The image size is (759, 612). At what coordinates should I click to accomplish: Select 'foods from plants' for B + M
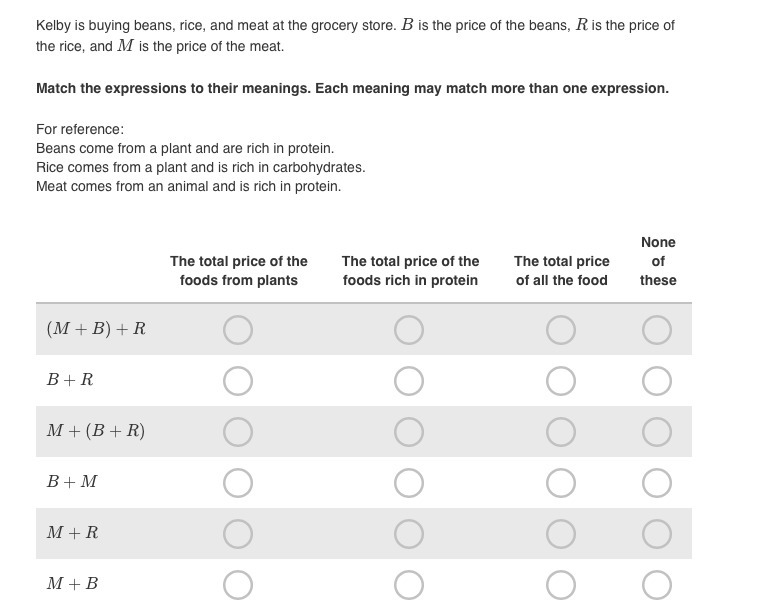click(x=238, y=483)
